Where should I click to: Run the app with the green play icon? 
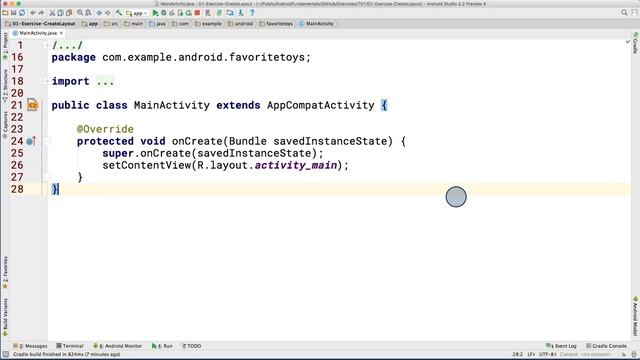[x=155, y=13]
